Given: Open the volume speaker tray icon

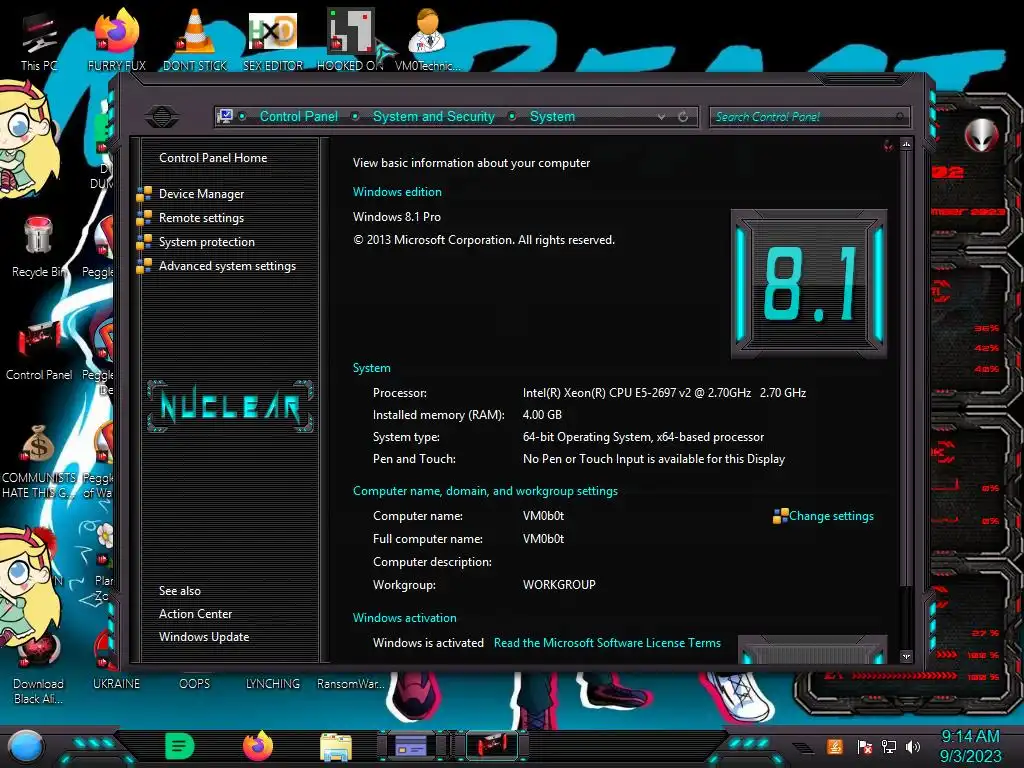Looking at the screenshot, I should (x=913, y=746).
